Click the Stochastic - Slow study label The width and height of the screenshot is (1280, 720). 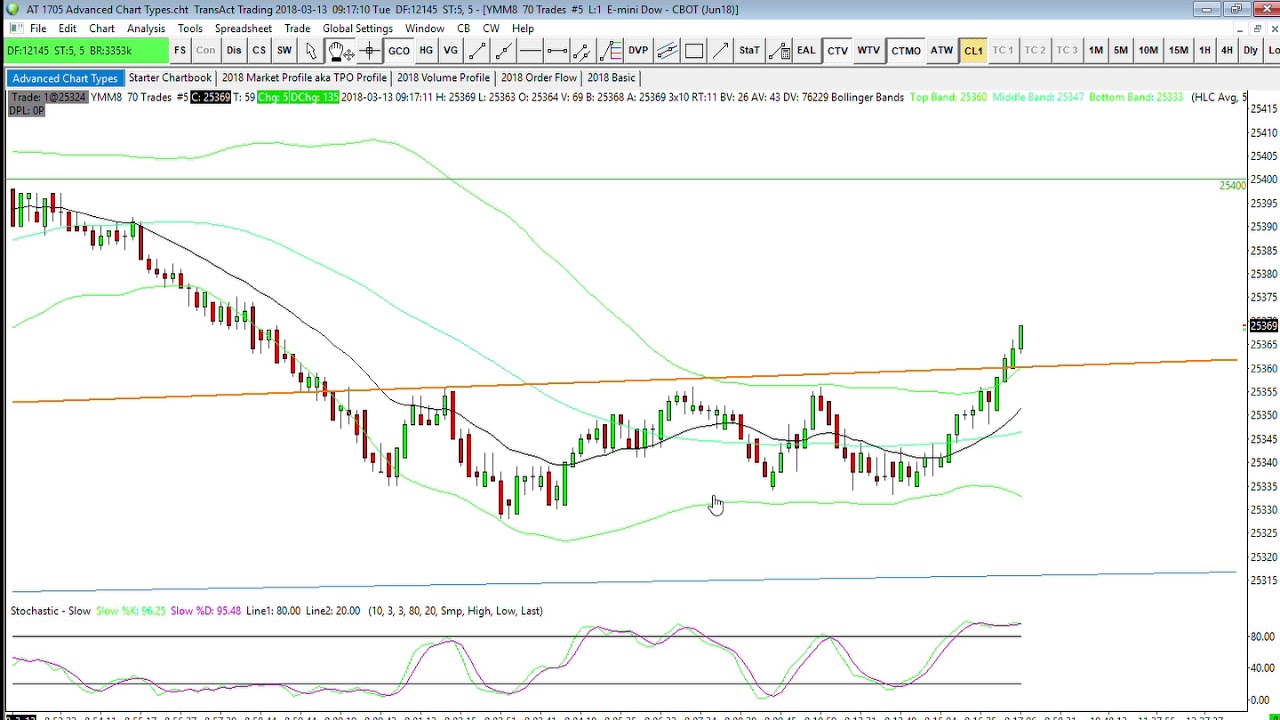pos(51,610)
